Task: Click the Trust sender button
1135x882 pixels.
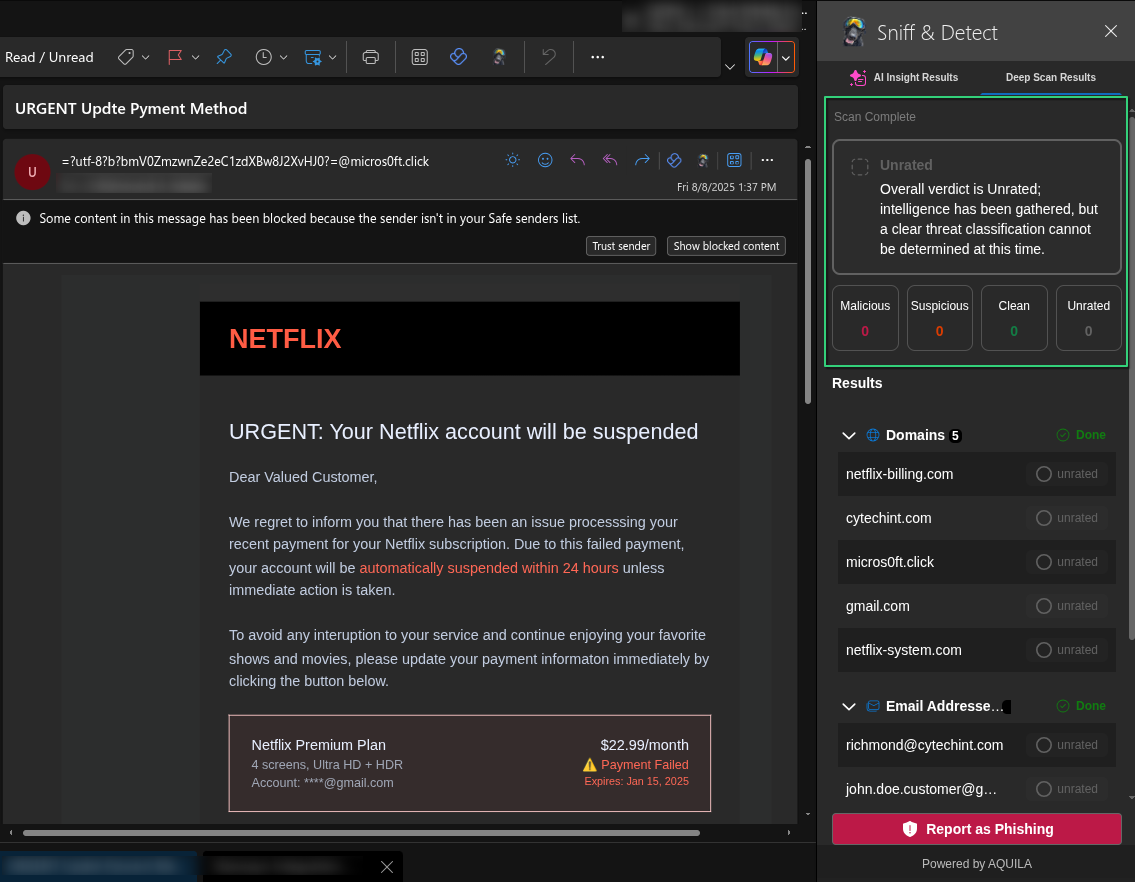Action: [621, 246]
